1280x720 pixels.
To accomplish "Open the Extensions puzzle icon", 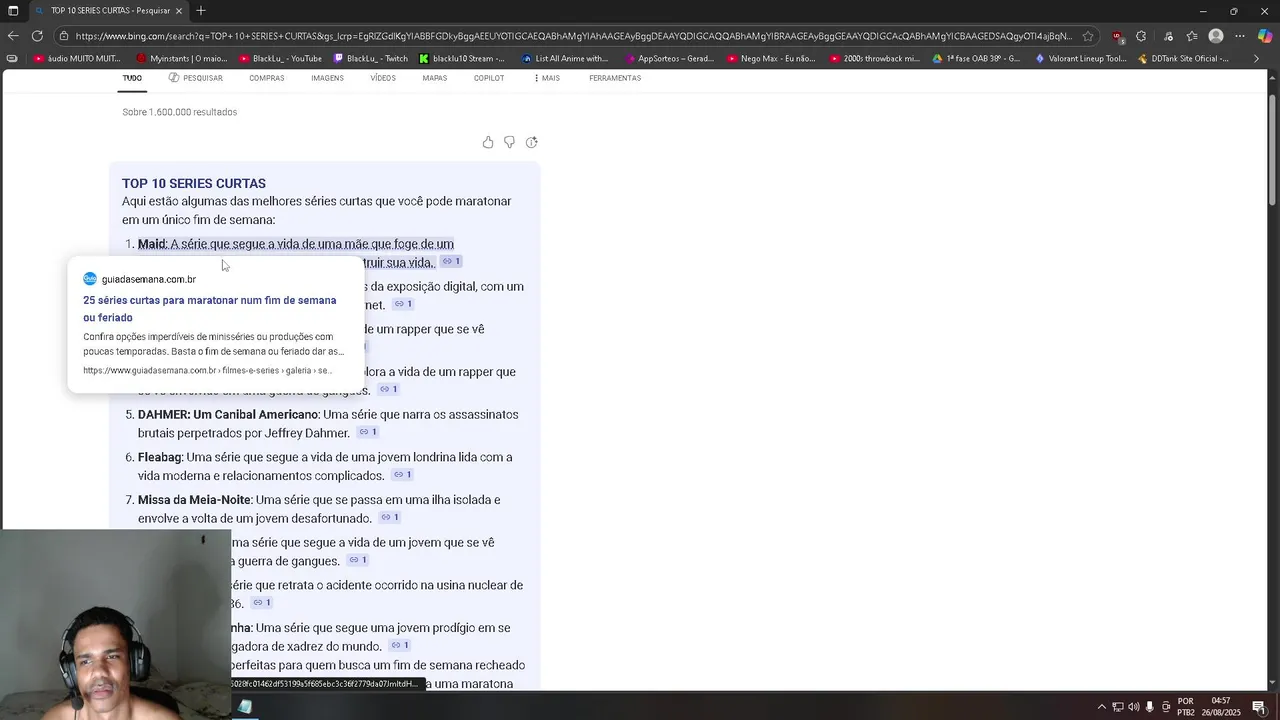I will click(1141, 36).
